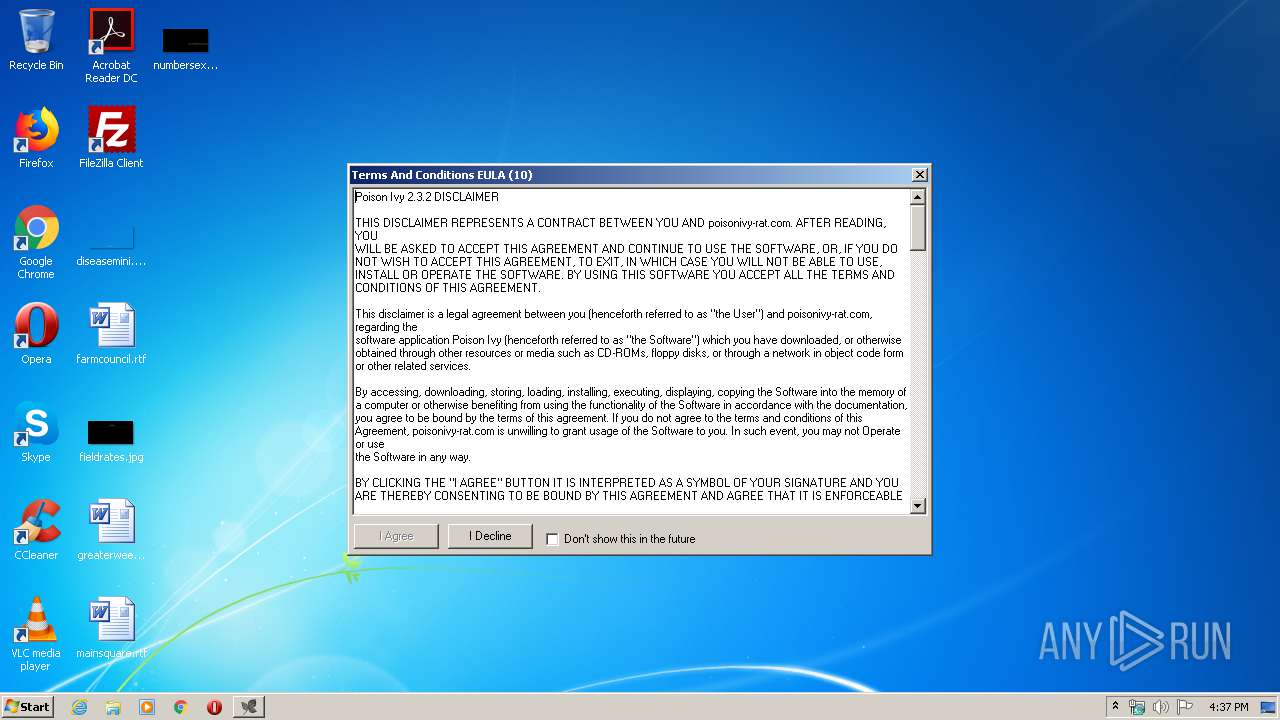
Task: Select farmcouncil.rtf document icon
Action: click(111, 334)
